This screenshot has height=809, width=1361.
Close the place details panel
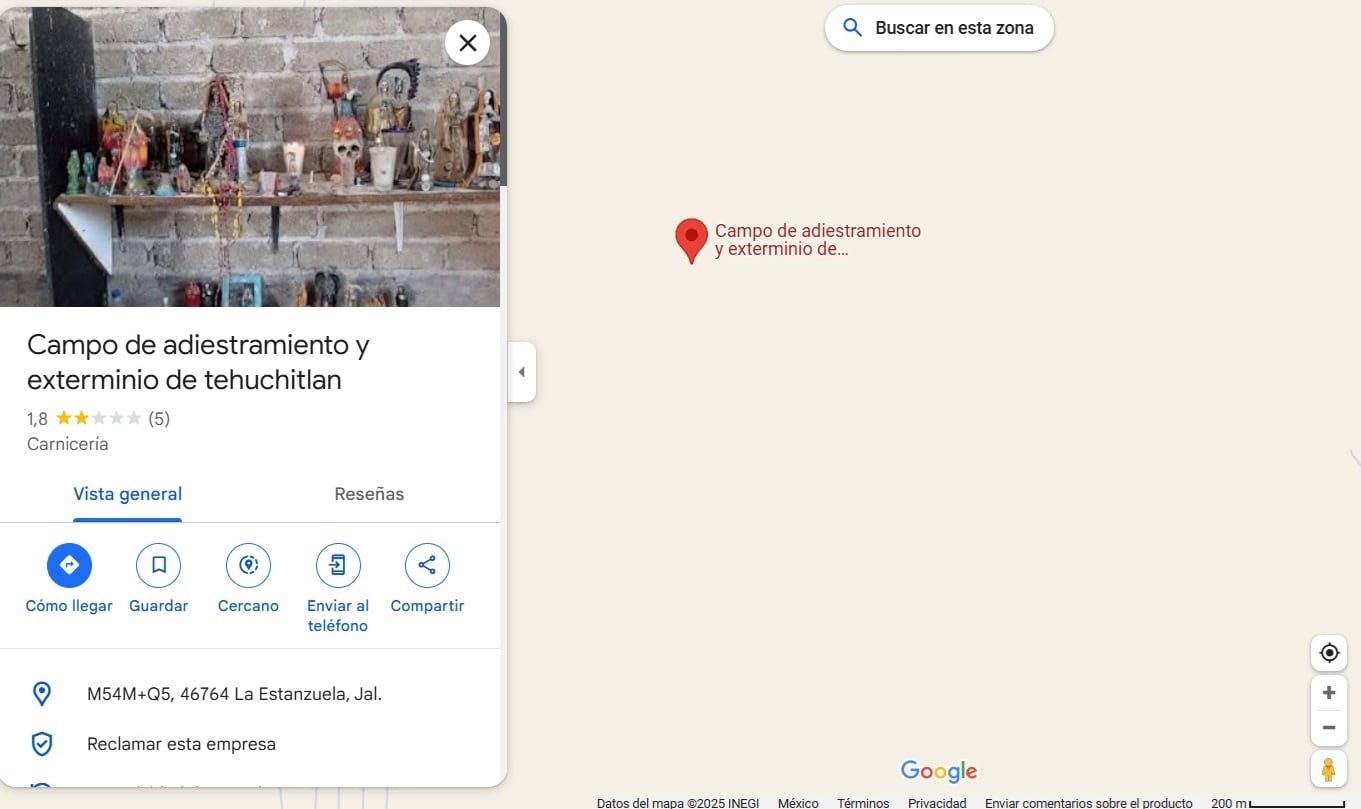point(467,43)
